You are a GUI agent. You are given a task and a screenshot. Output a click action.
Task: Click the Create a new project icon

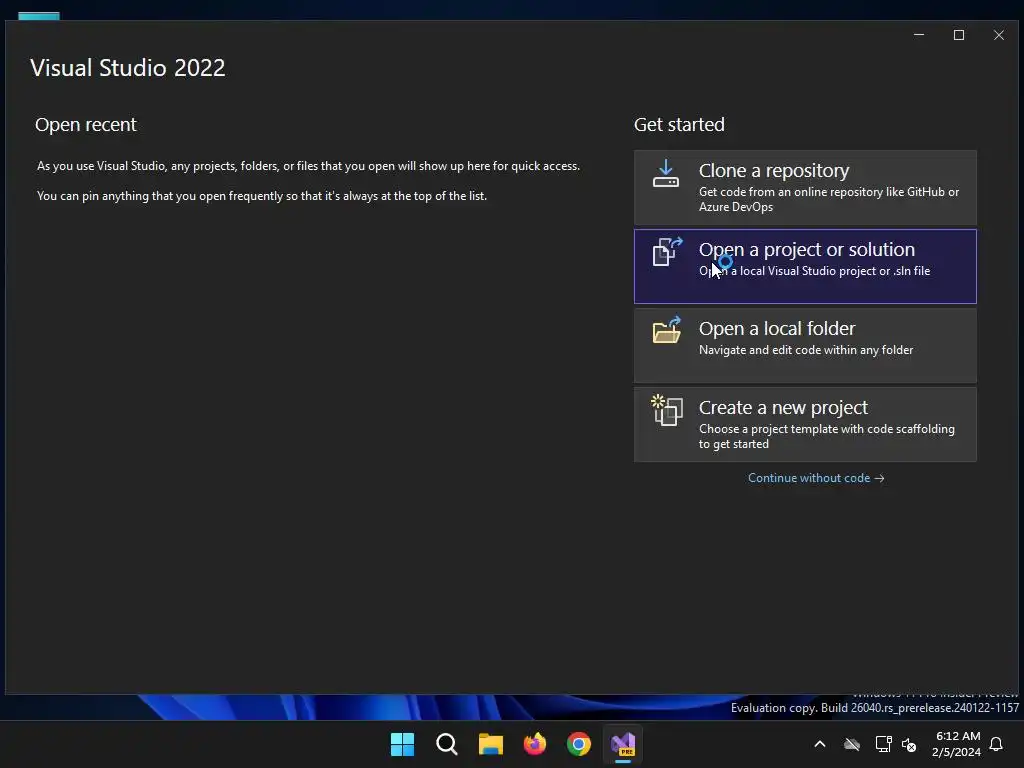pos(667,410)
